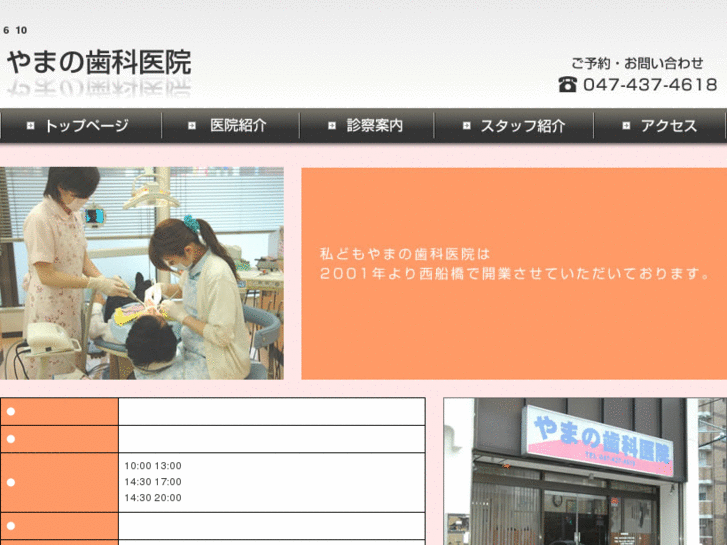
Task: Open the 診察案内 menu item
Action: tap(367, 126)
